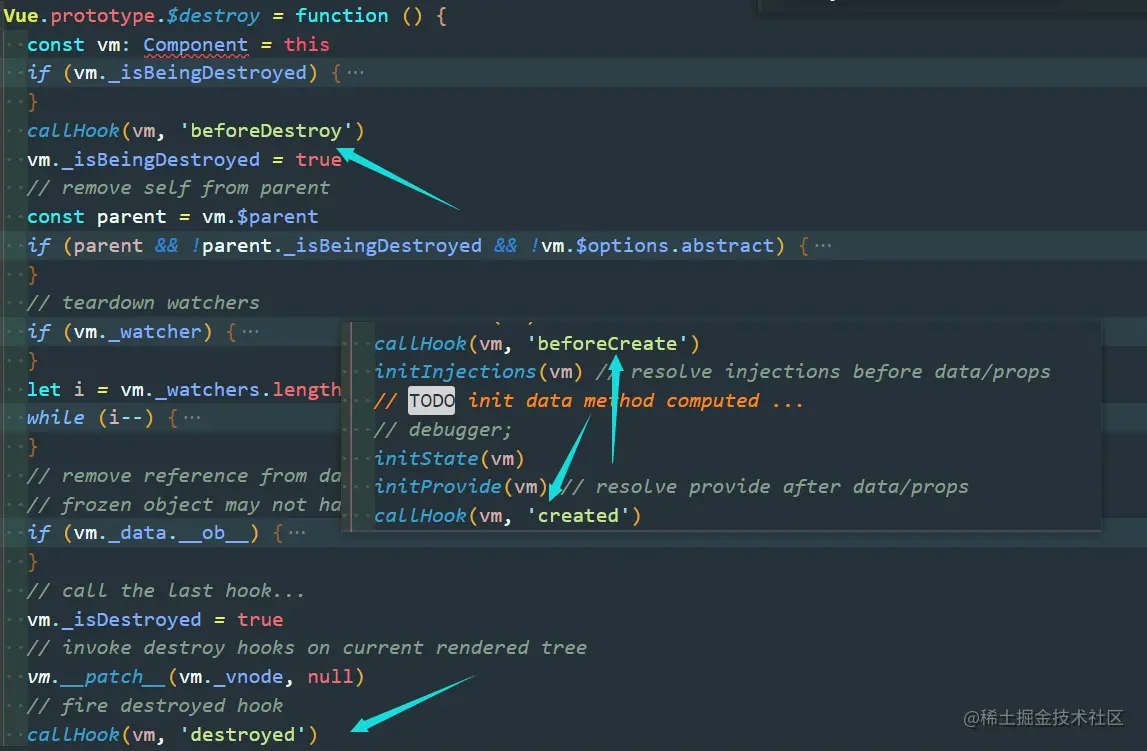The image size is (1147, 751).
Task: Expand folded if (vm._watcher) block
Action: click(x=250, y=332)
